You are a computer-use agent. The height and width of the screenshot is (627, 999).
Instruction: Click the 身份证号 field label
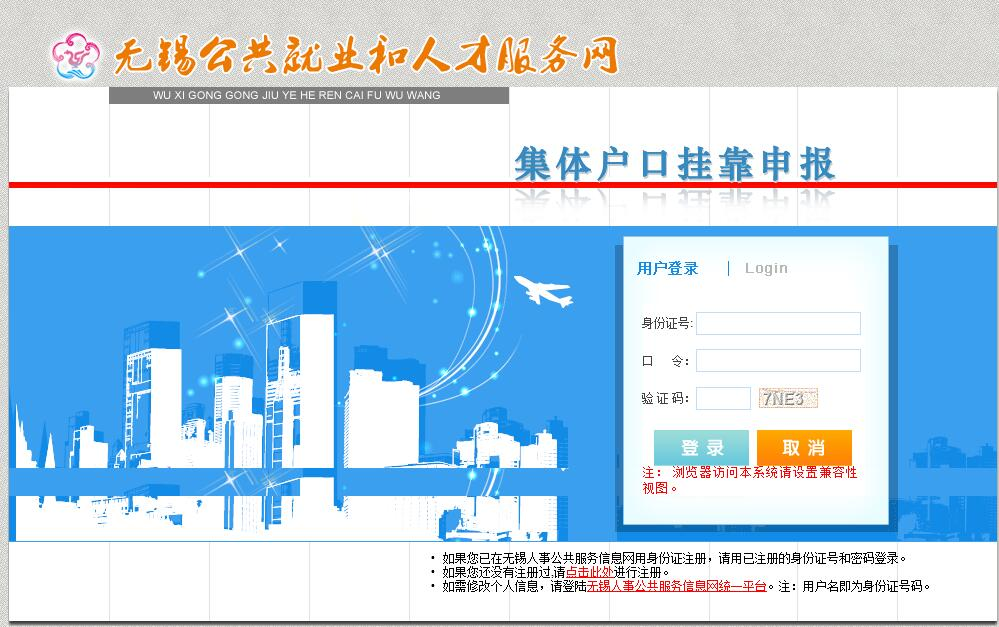pyautogui.click(x=666, y=323)
